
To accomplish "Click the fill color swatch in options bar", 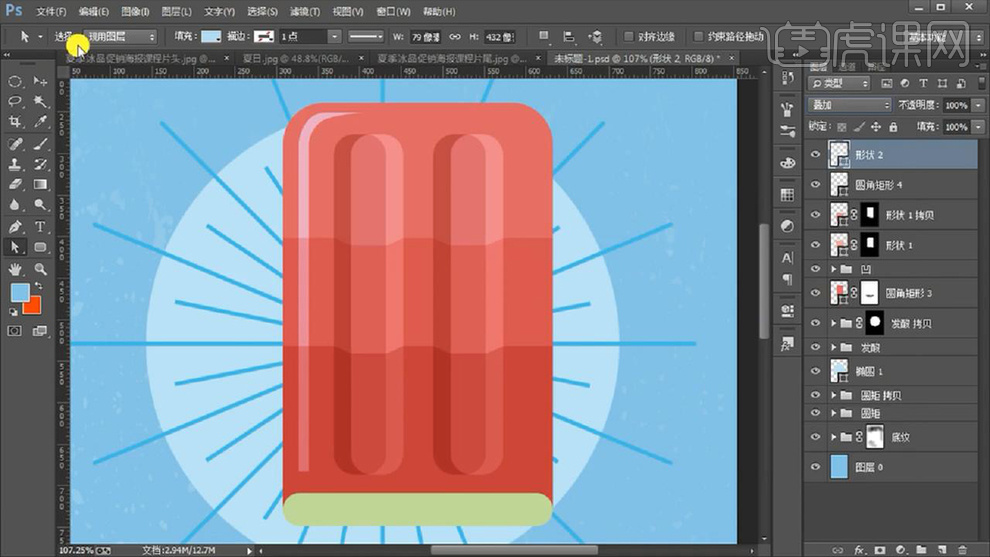I will 211,37.
